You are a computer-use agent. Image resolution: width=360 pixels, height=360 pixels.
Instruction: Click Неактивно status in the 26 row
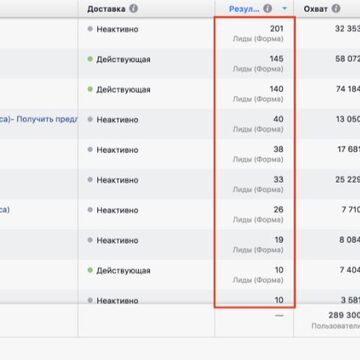(x=117, y=210)
